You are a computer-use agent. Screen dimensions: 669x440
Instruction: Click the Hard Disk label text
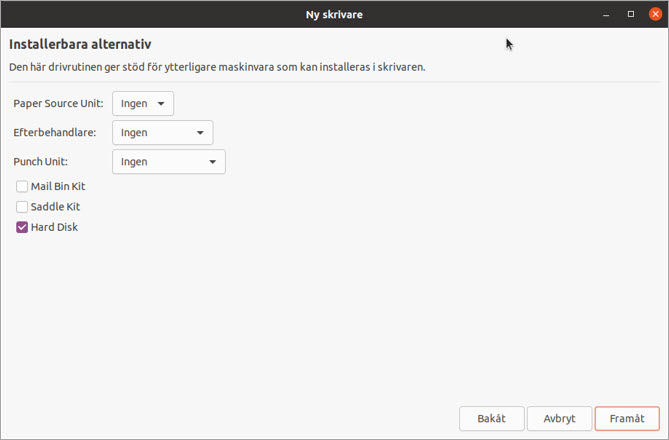pyautogui.click(x=54, y=228)
